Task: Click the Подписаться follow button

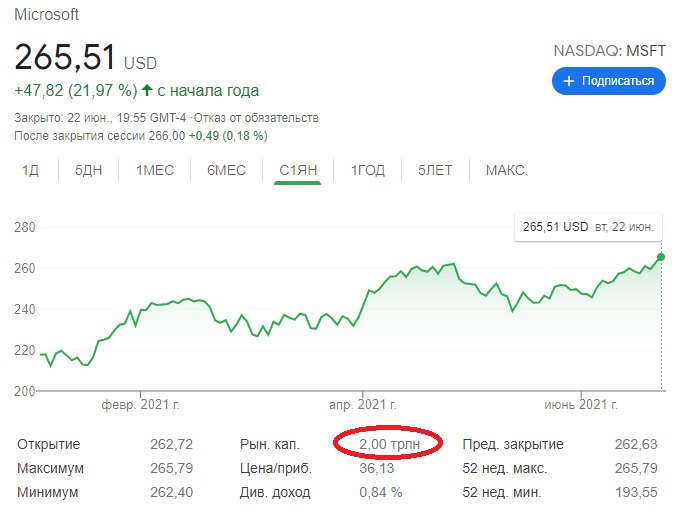Action: point(608,81)
